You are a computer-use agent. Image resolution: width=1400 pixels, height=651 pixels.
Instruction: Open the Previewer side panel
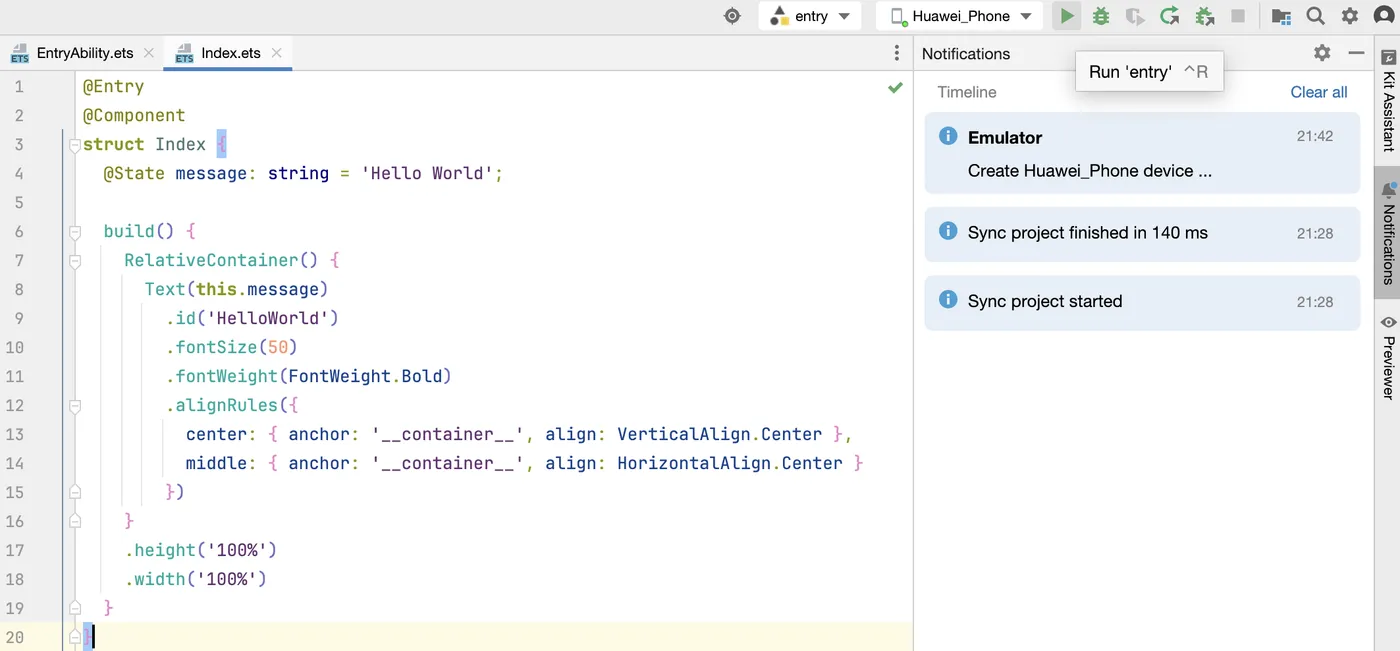coord(1388,357)
